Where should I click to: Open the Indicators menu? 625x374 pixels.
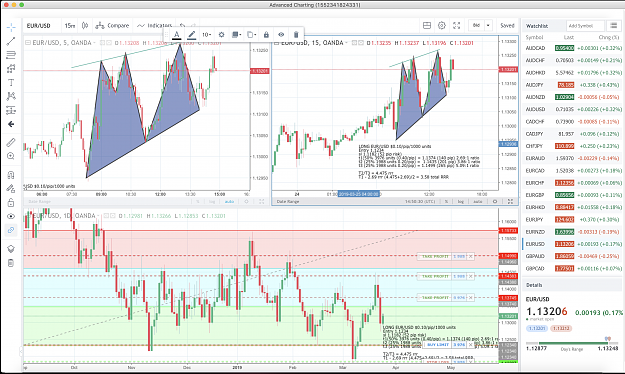154,26
